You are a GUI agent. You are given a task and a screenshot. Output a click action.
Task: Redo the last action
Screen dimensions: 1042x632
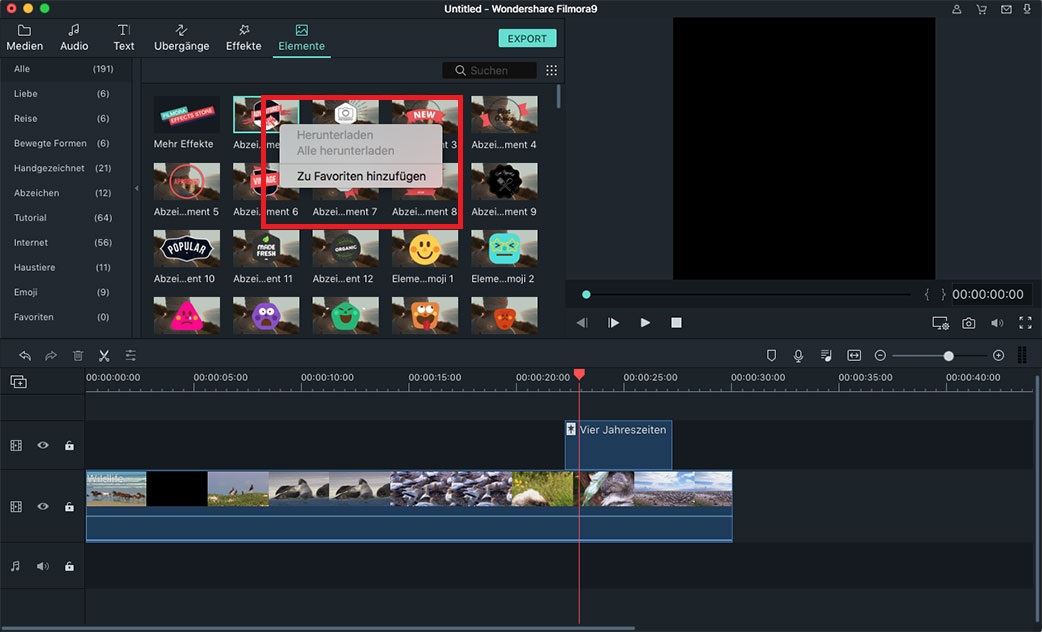click(x=51, y=356)
